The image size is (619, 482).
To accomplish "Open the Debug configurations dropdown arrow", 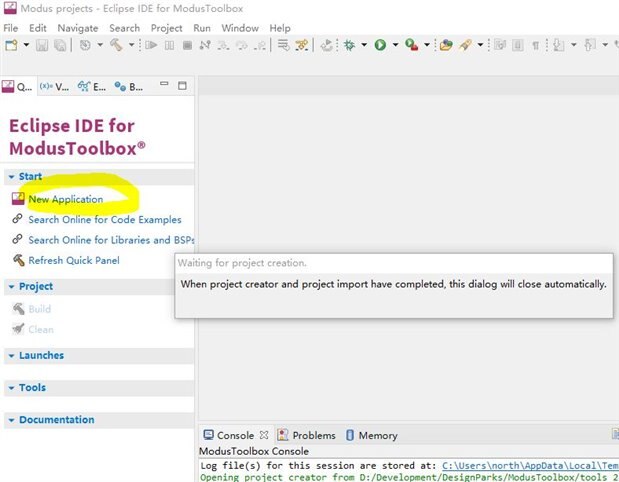I will click(x=364, y=45).
